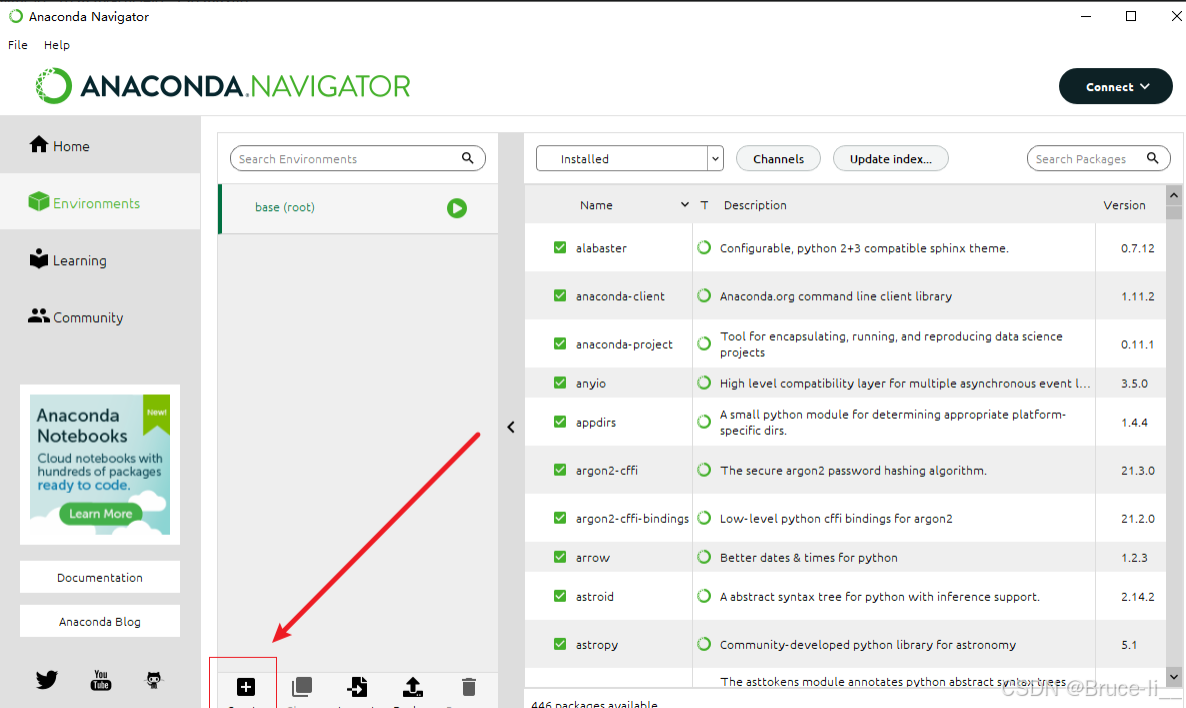The width and height of the screenshot is (1186, 708).
Task: Go to the Environments tab
Action: [x=100, y=202]
